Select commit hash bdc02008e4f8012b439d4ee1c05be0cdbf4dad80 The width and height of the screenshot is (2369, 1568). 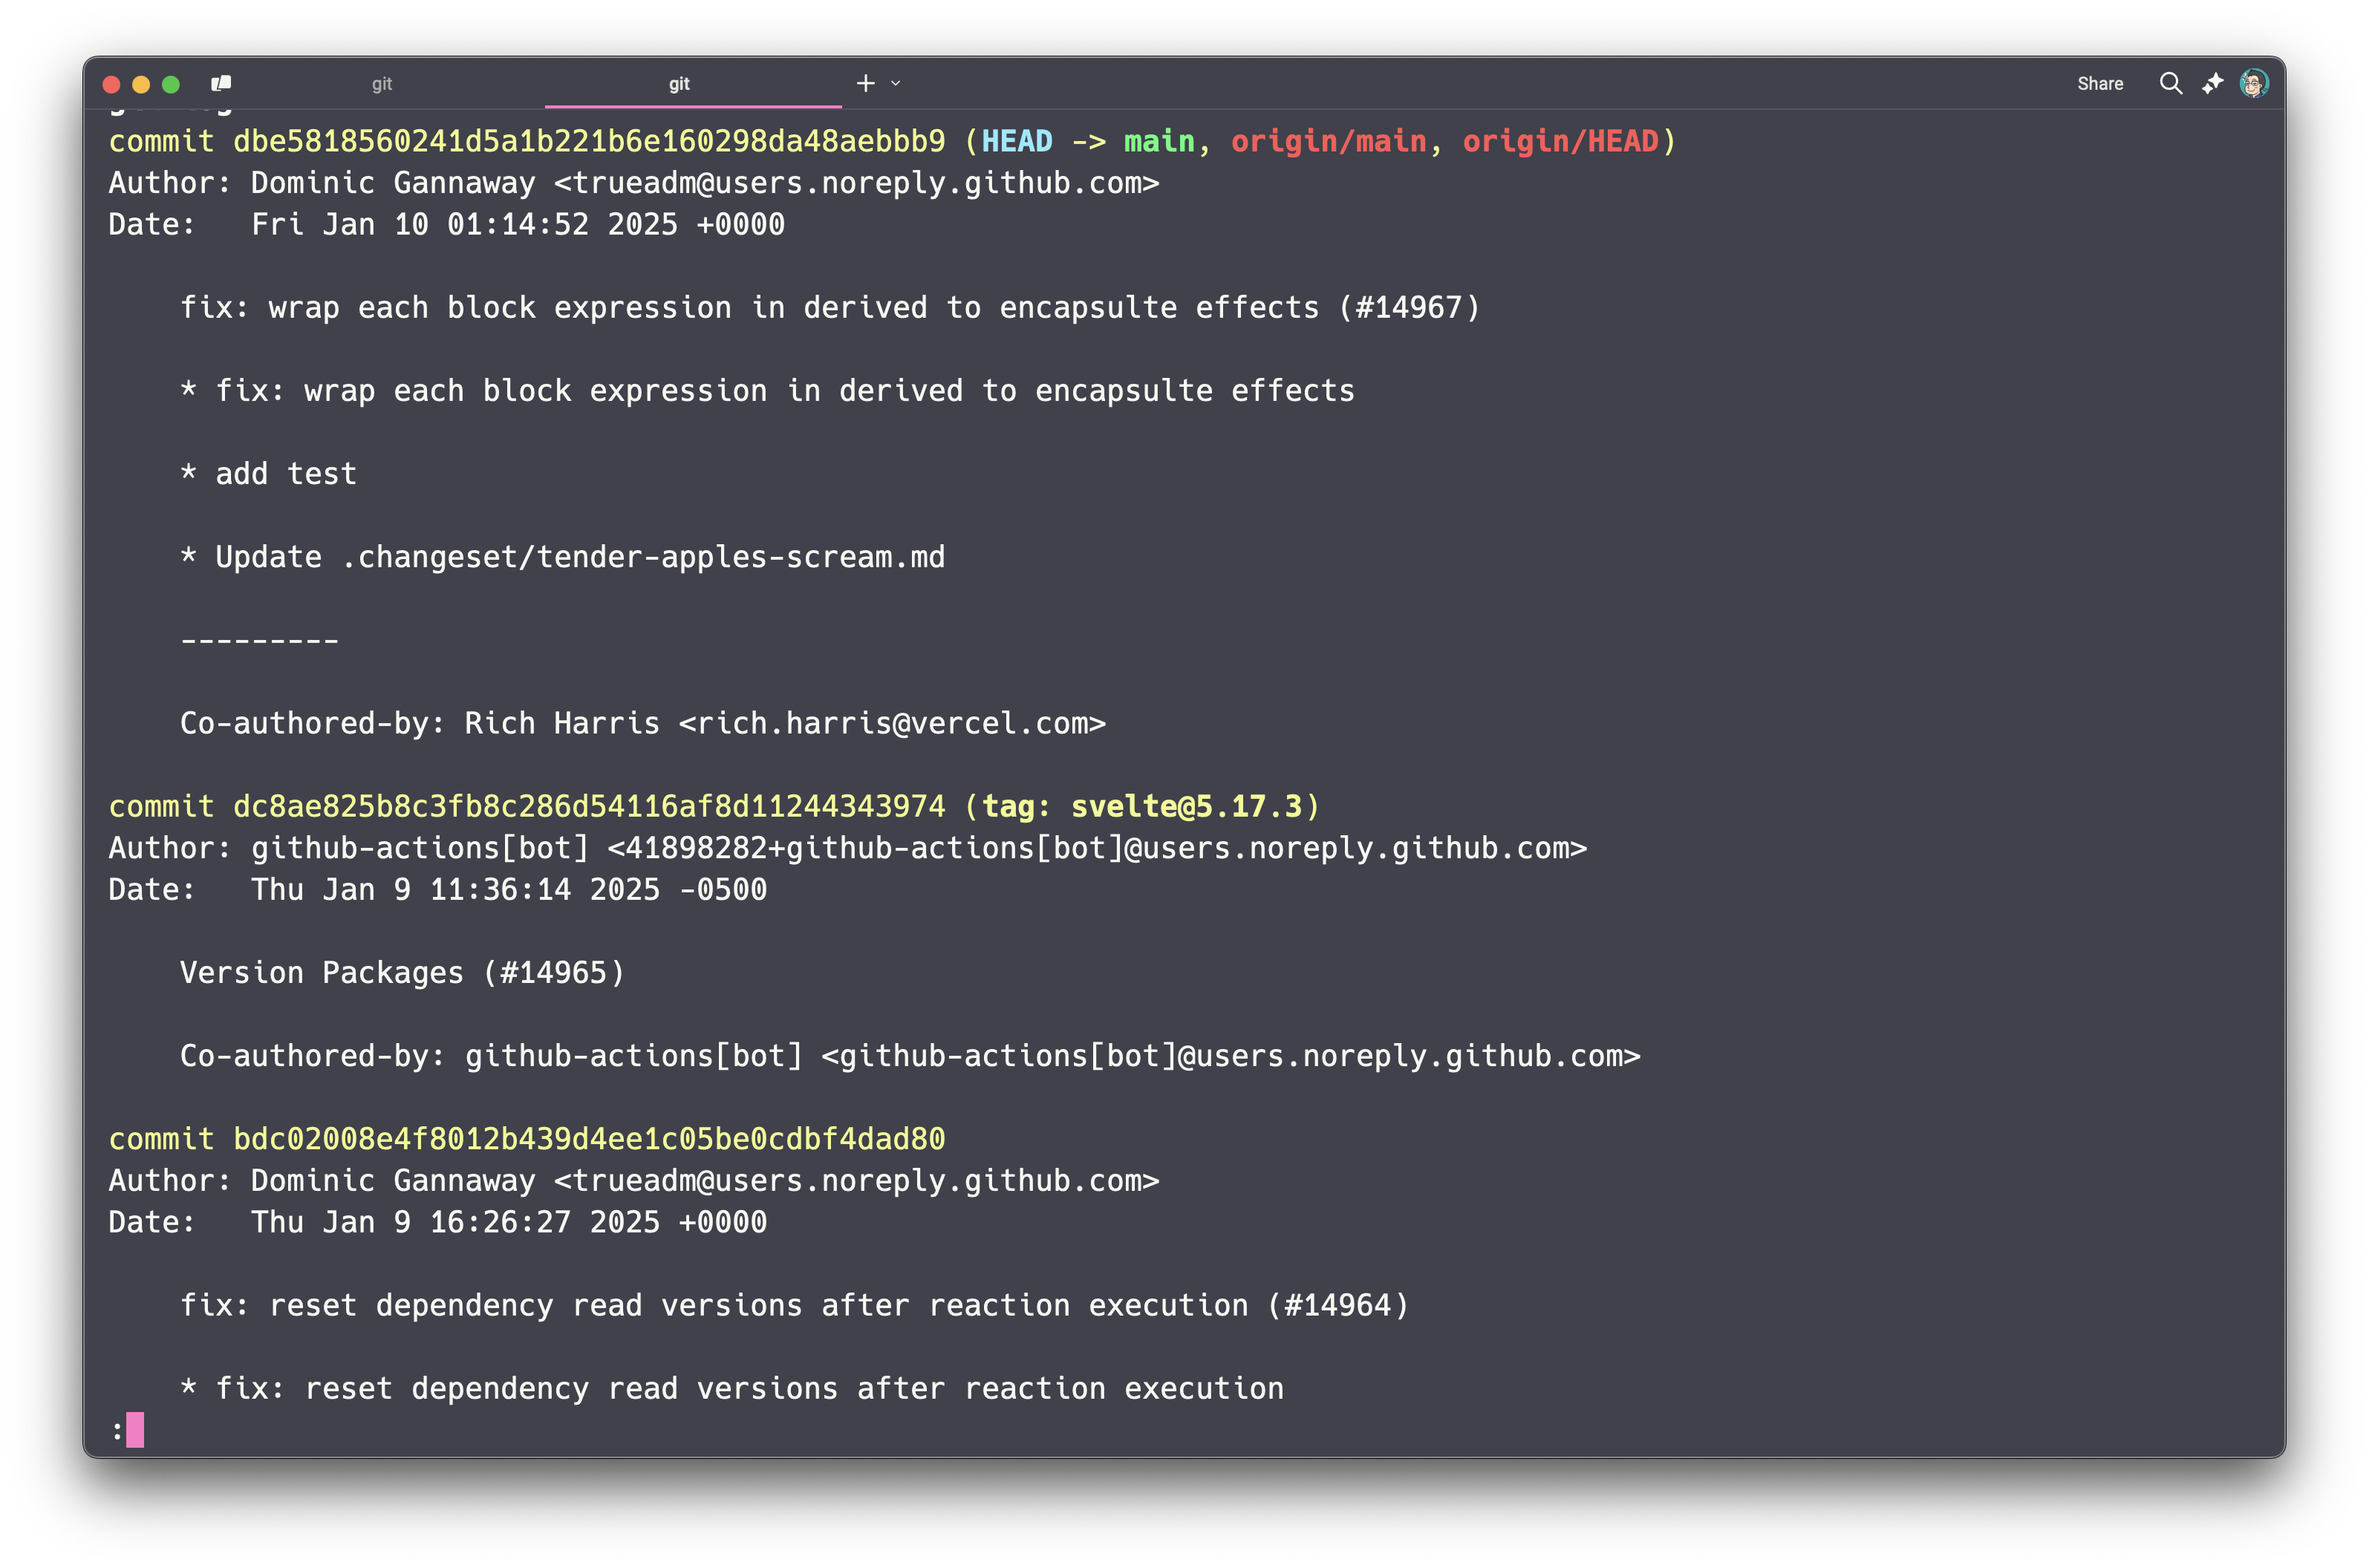click(x=590, y=1138)
